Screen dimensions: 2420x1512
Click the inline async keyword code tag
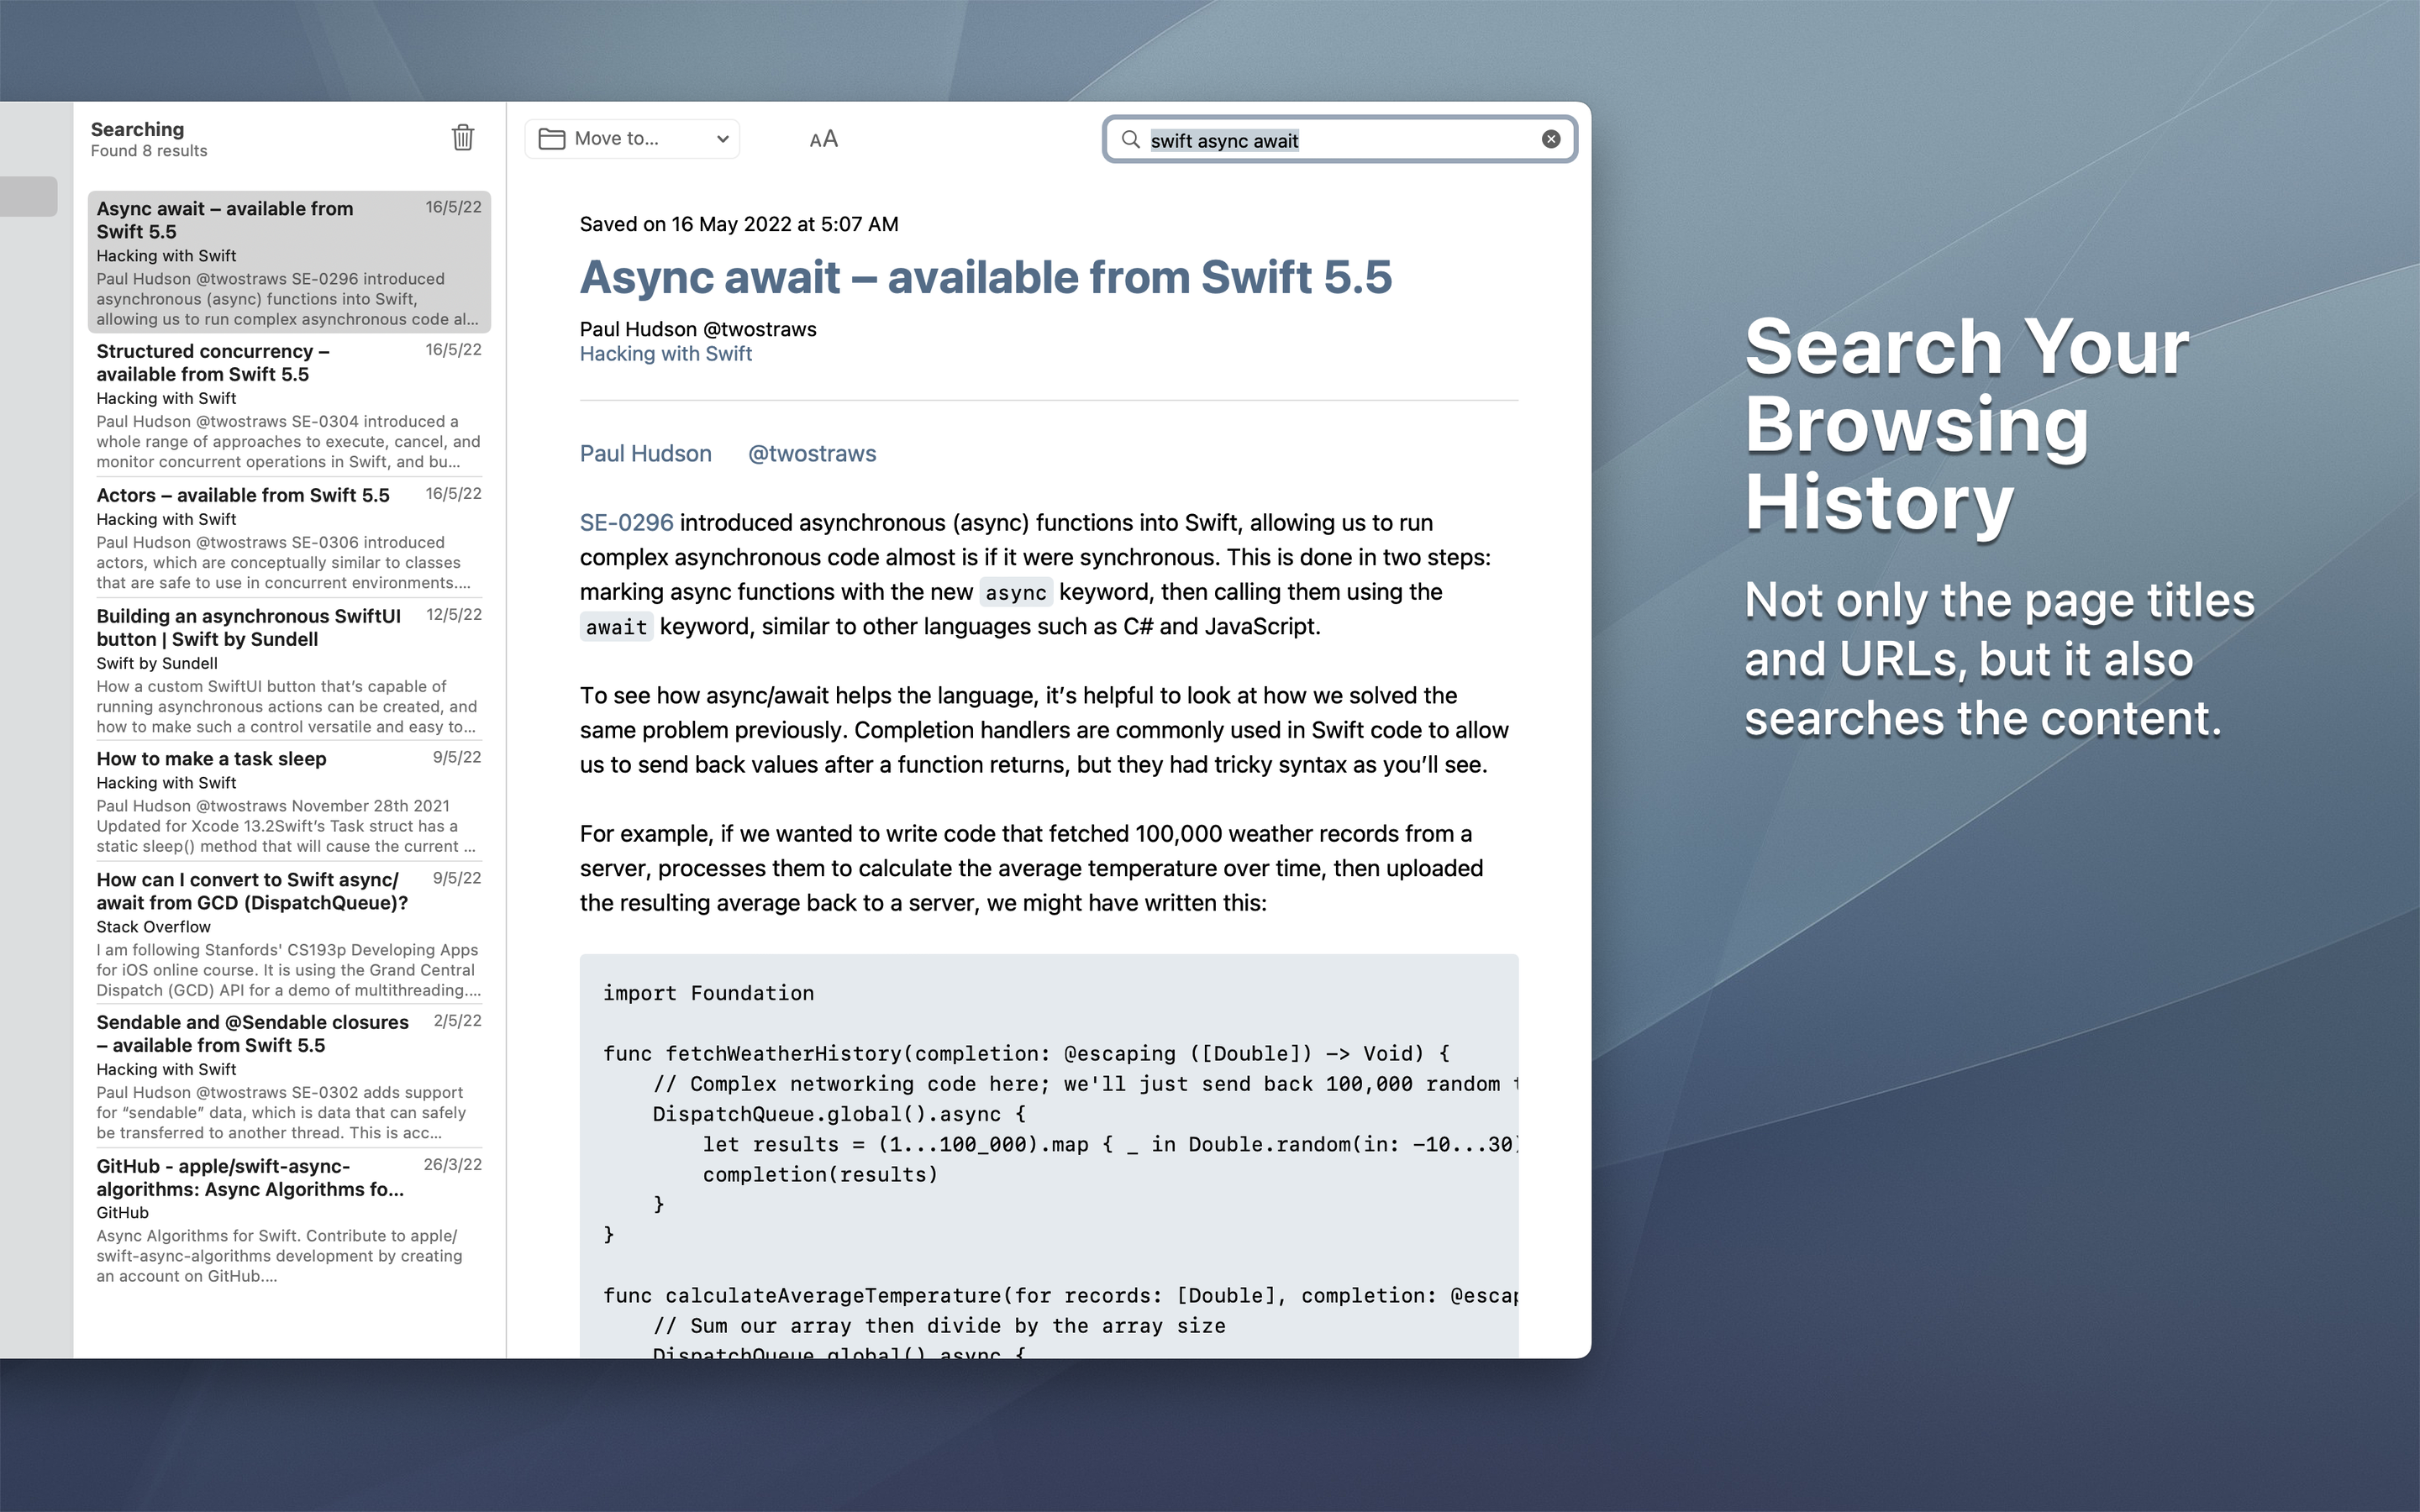pos(1015,593)
